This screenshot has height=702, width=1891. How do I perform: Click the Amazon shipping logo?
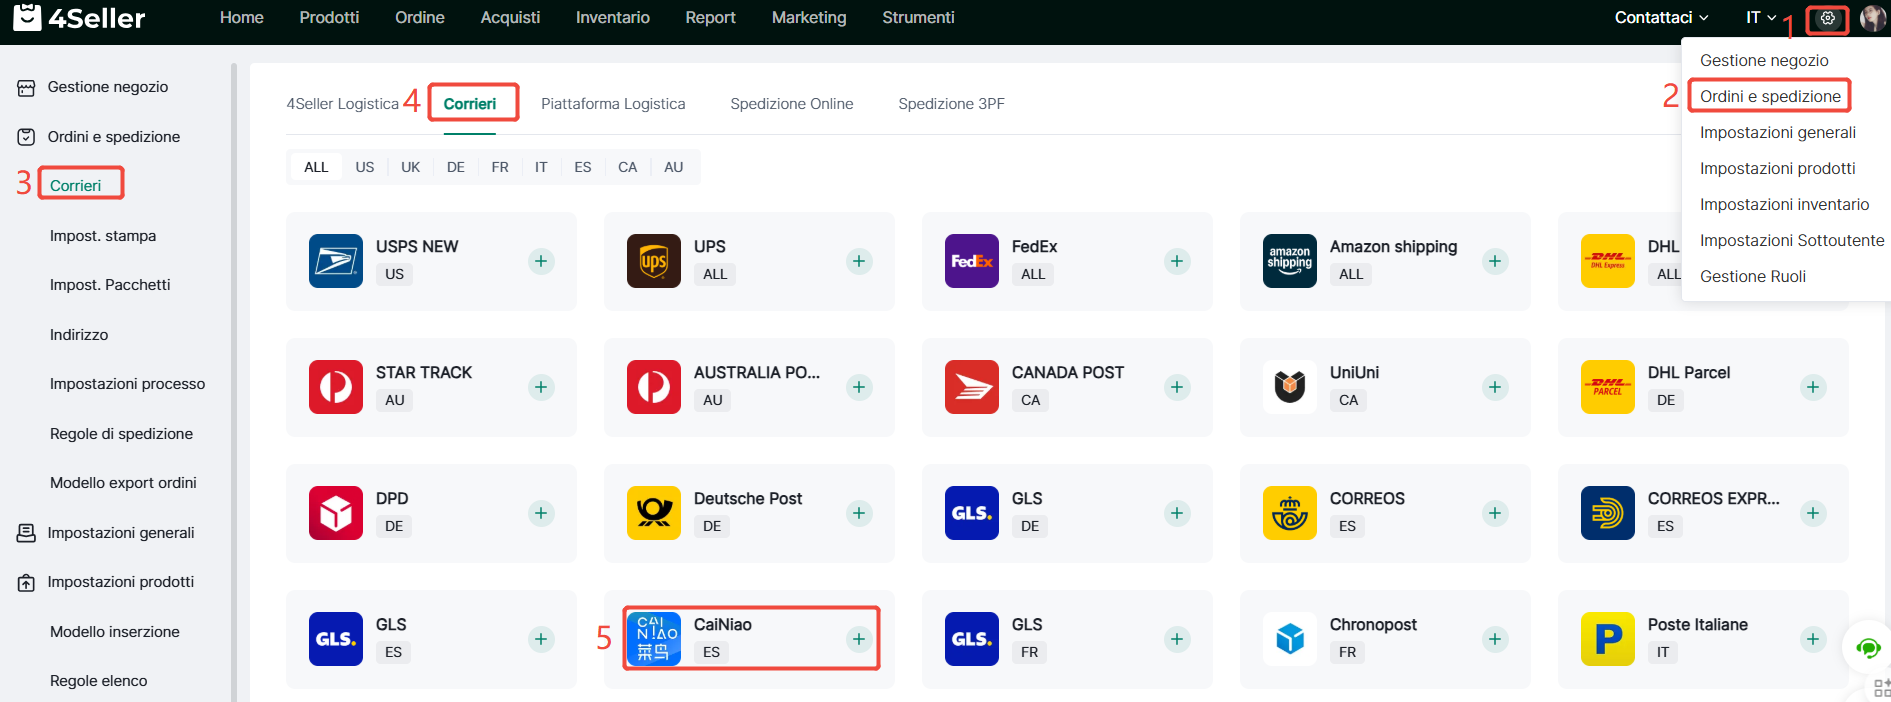[x=1289, y=261]
